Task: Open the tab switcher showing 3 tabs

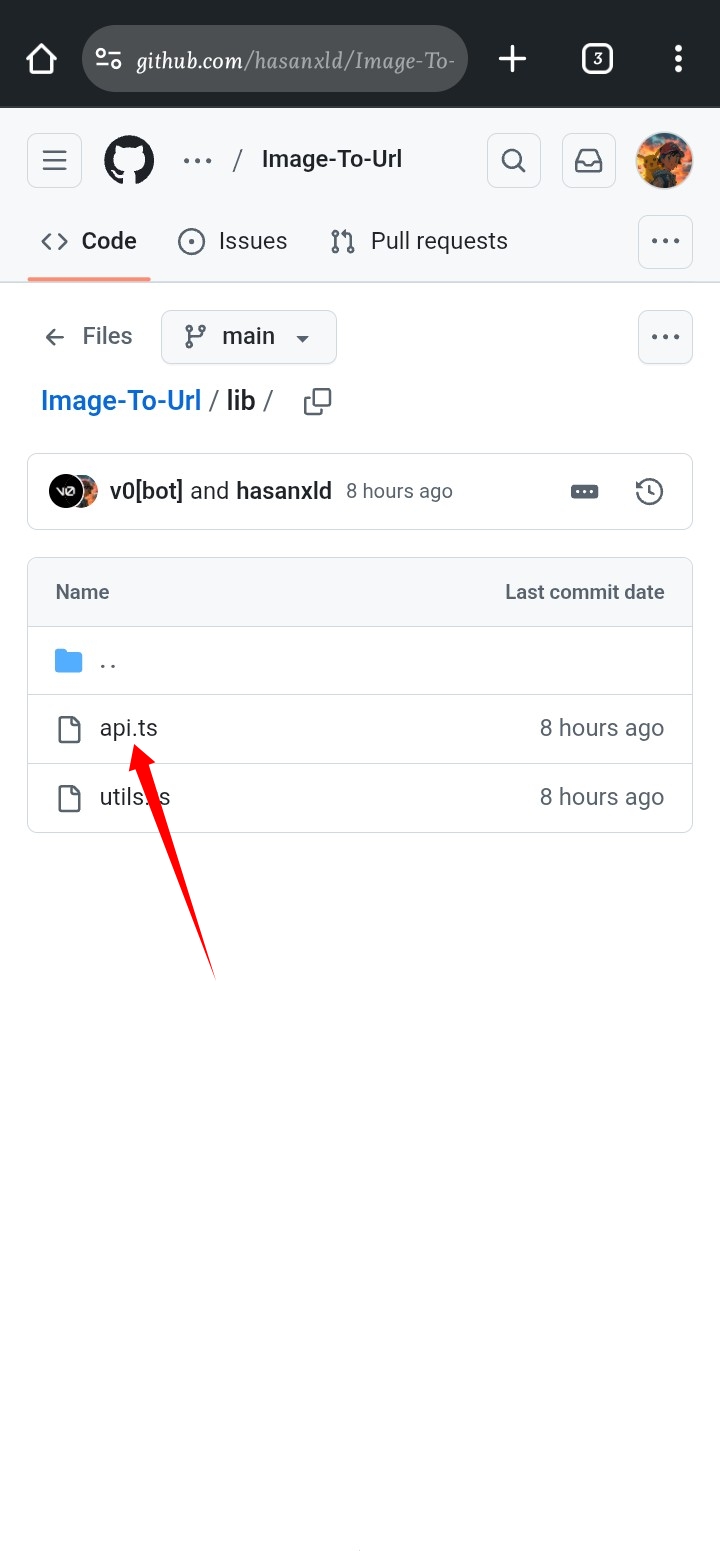Action: click(597, 59)
